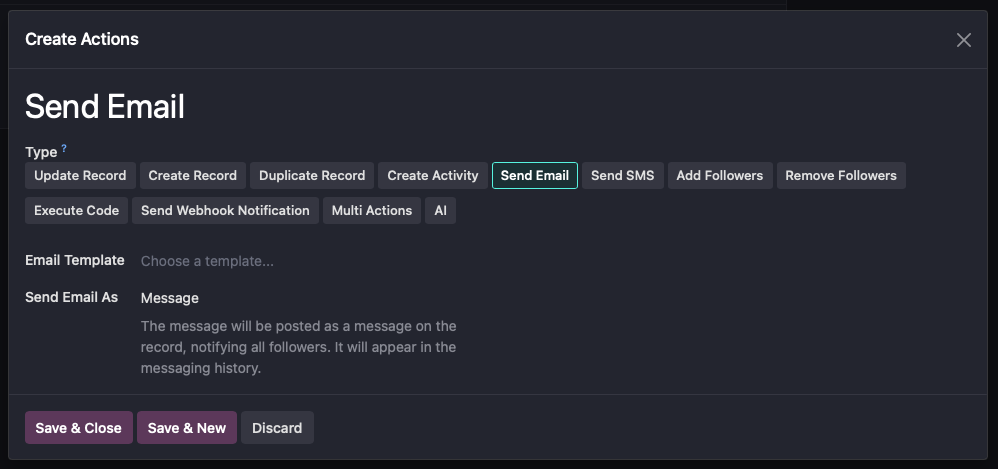The image size is (998, 469).
Task: Pick the Add Followers action type
Action: click(719, 175)
